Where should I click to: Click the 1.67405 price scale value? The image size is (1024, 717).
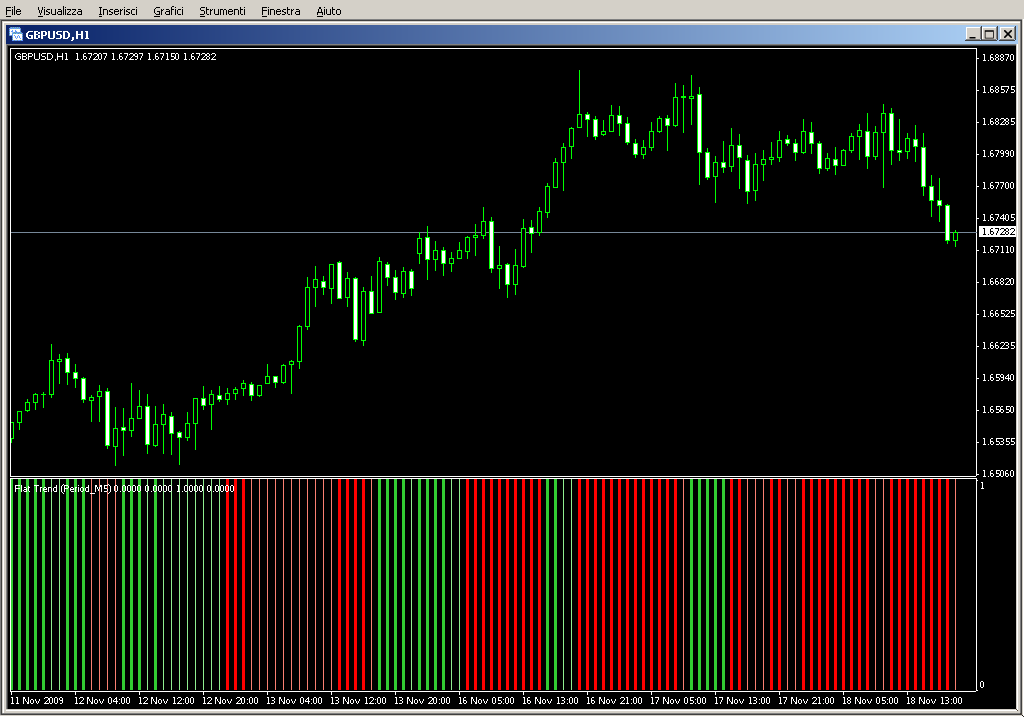(x=998, y=217)
